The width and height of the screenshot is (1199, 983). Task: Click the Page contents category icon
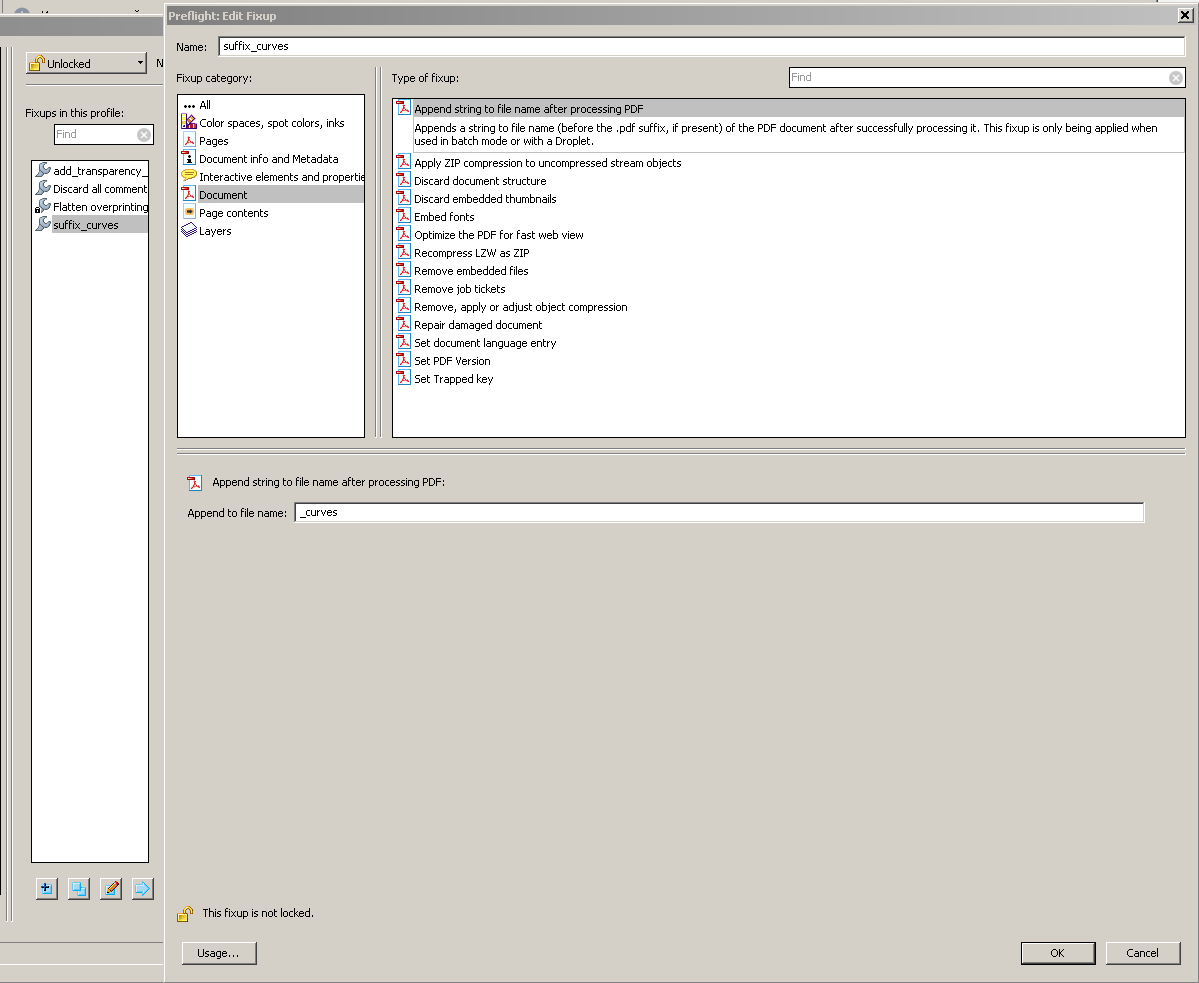189,212
